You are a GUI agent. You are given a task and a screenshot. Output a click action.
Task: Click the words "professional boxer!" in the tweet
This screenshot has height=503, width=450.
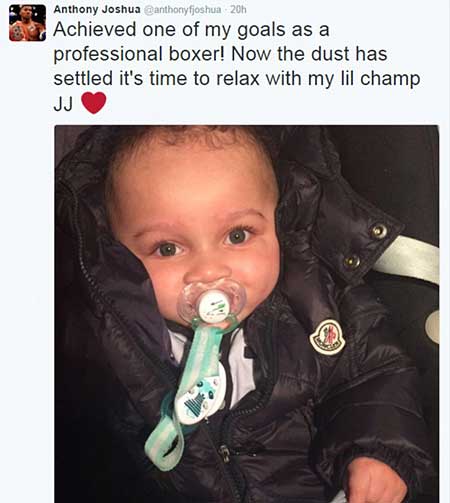click(x=139, y=54)
